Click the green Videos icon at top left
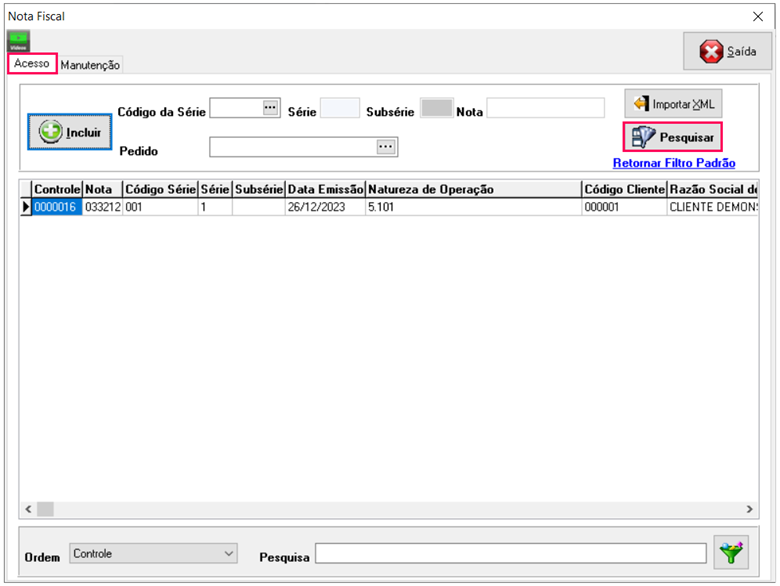This screenshot has height=586, width=780. [18, 43]
